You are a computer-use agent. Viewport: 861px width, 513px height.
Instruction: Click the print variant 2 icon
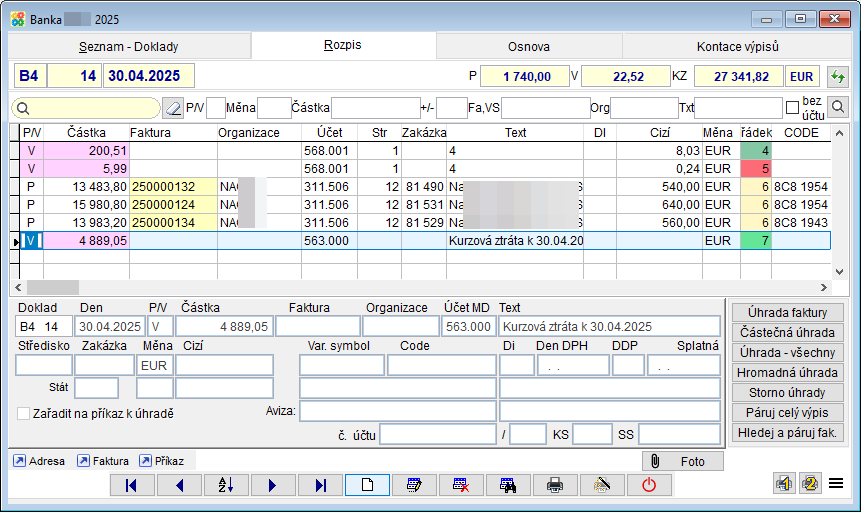(x=810, y=484)
